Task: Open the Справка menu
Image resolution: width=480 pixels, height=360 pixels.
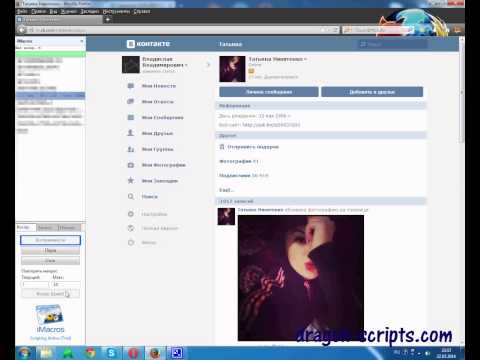Action: click(142, 11)
